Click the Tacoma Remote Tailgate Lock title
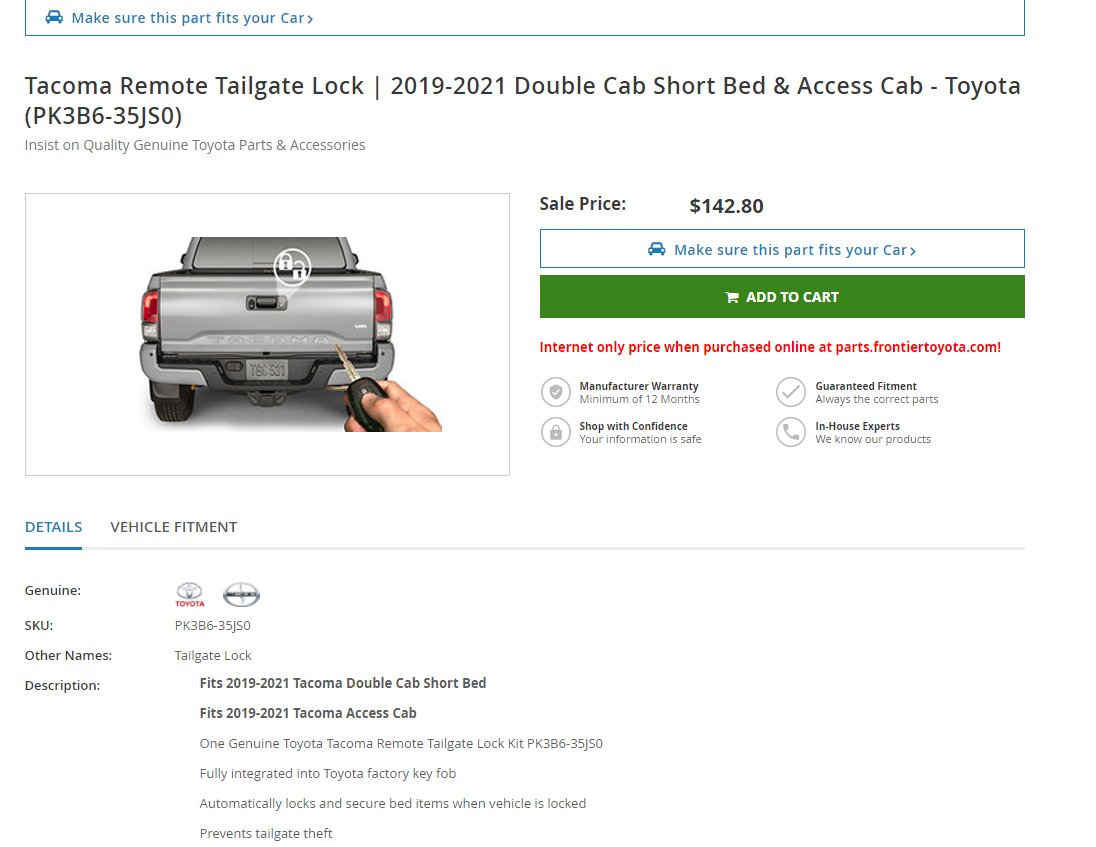This screenshot has width=1096, height=847. pos(523,100)
